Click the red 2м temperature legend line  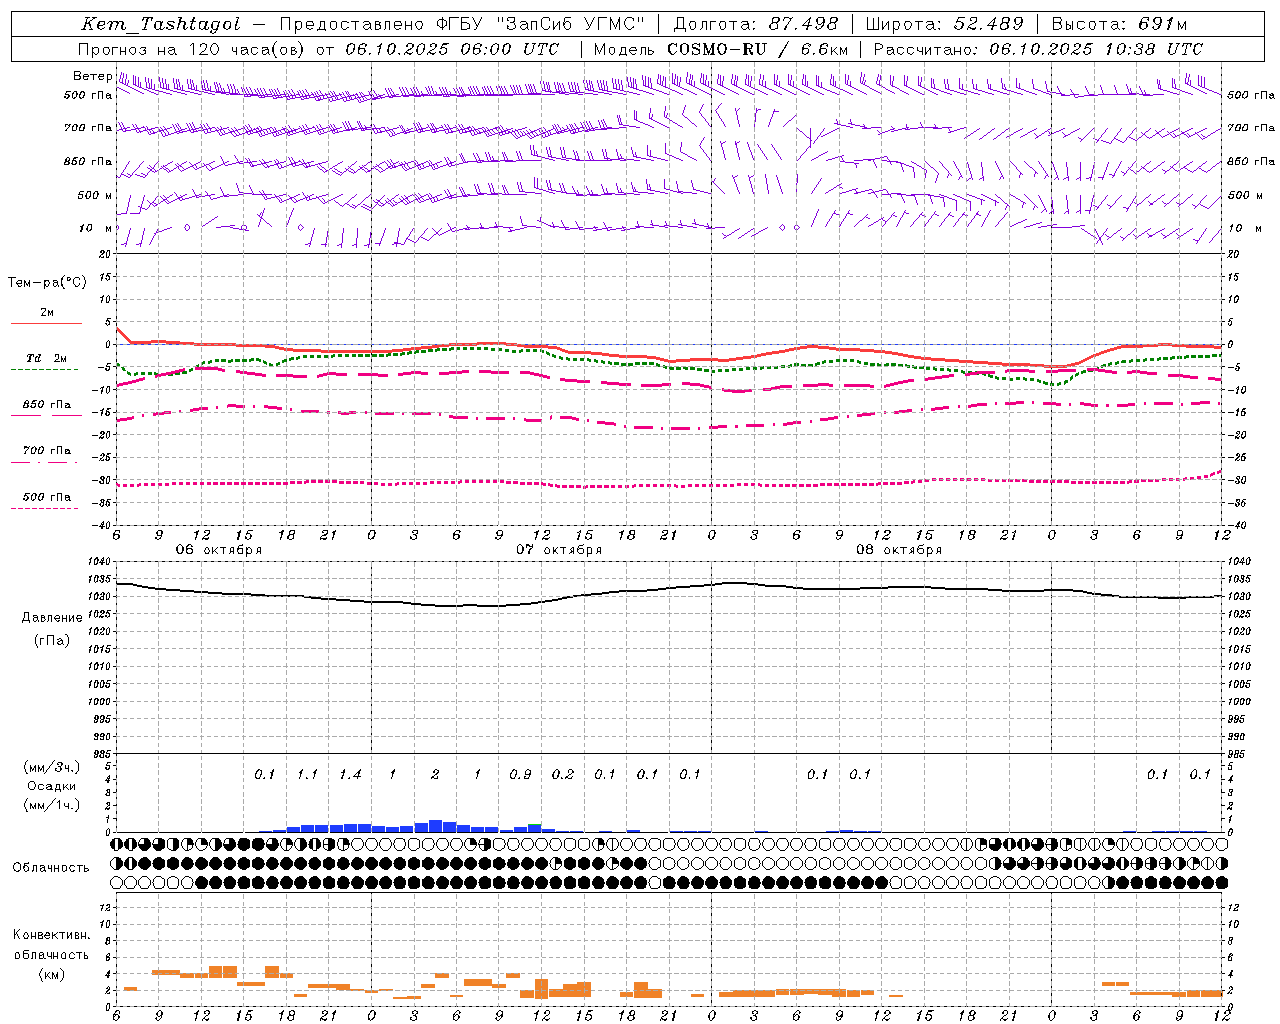click(46, 323)
